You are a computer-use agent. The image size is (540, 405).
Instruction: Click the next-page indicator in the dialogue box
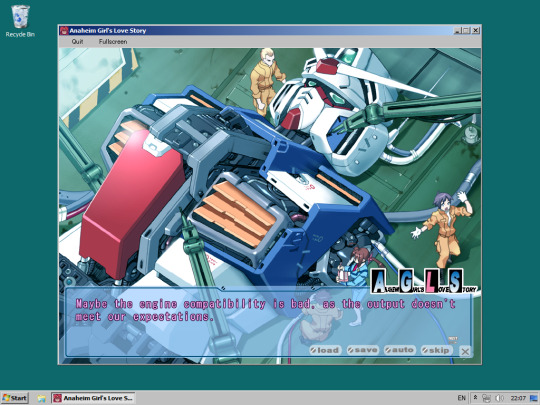tap(453, 340)
